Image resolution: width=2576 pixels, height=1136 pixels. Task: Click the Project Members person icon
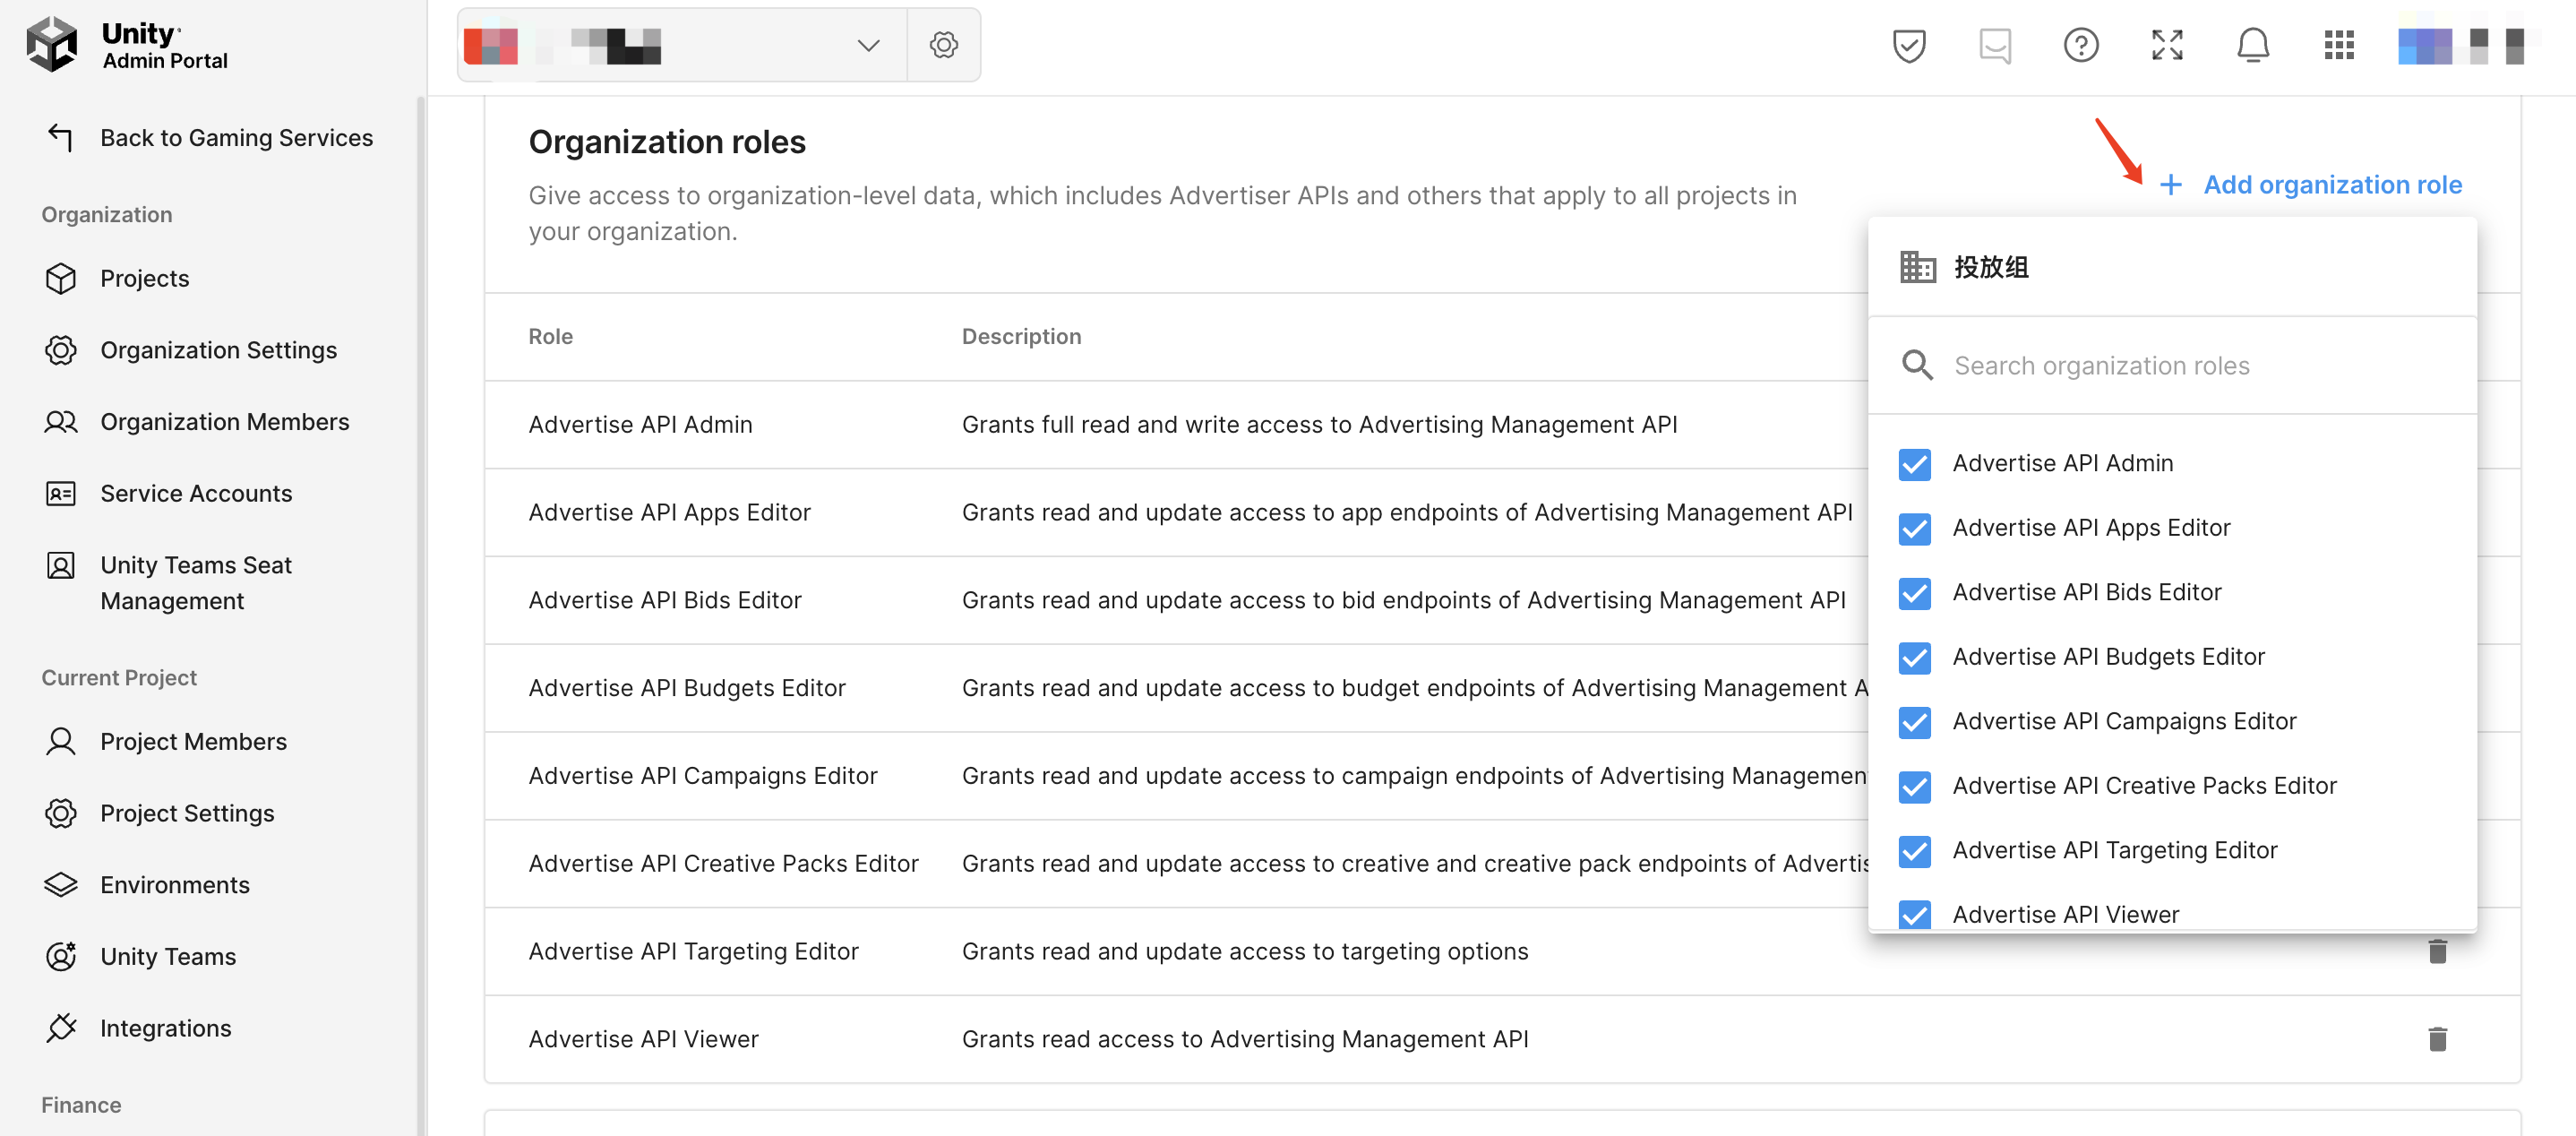point(61,742)
